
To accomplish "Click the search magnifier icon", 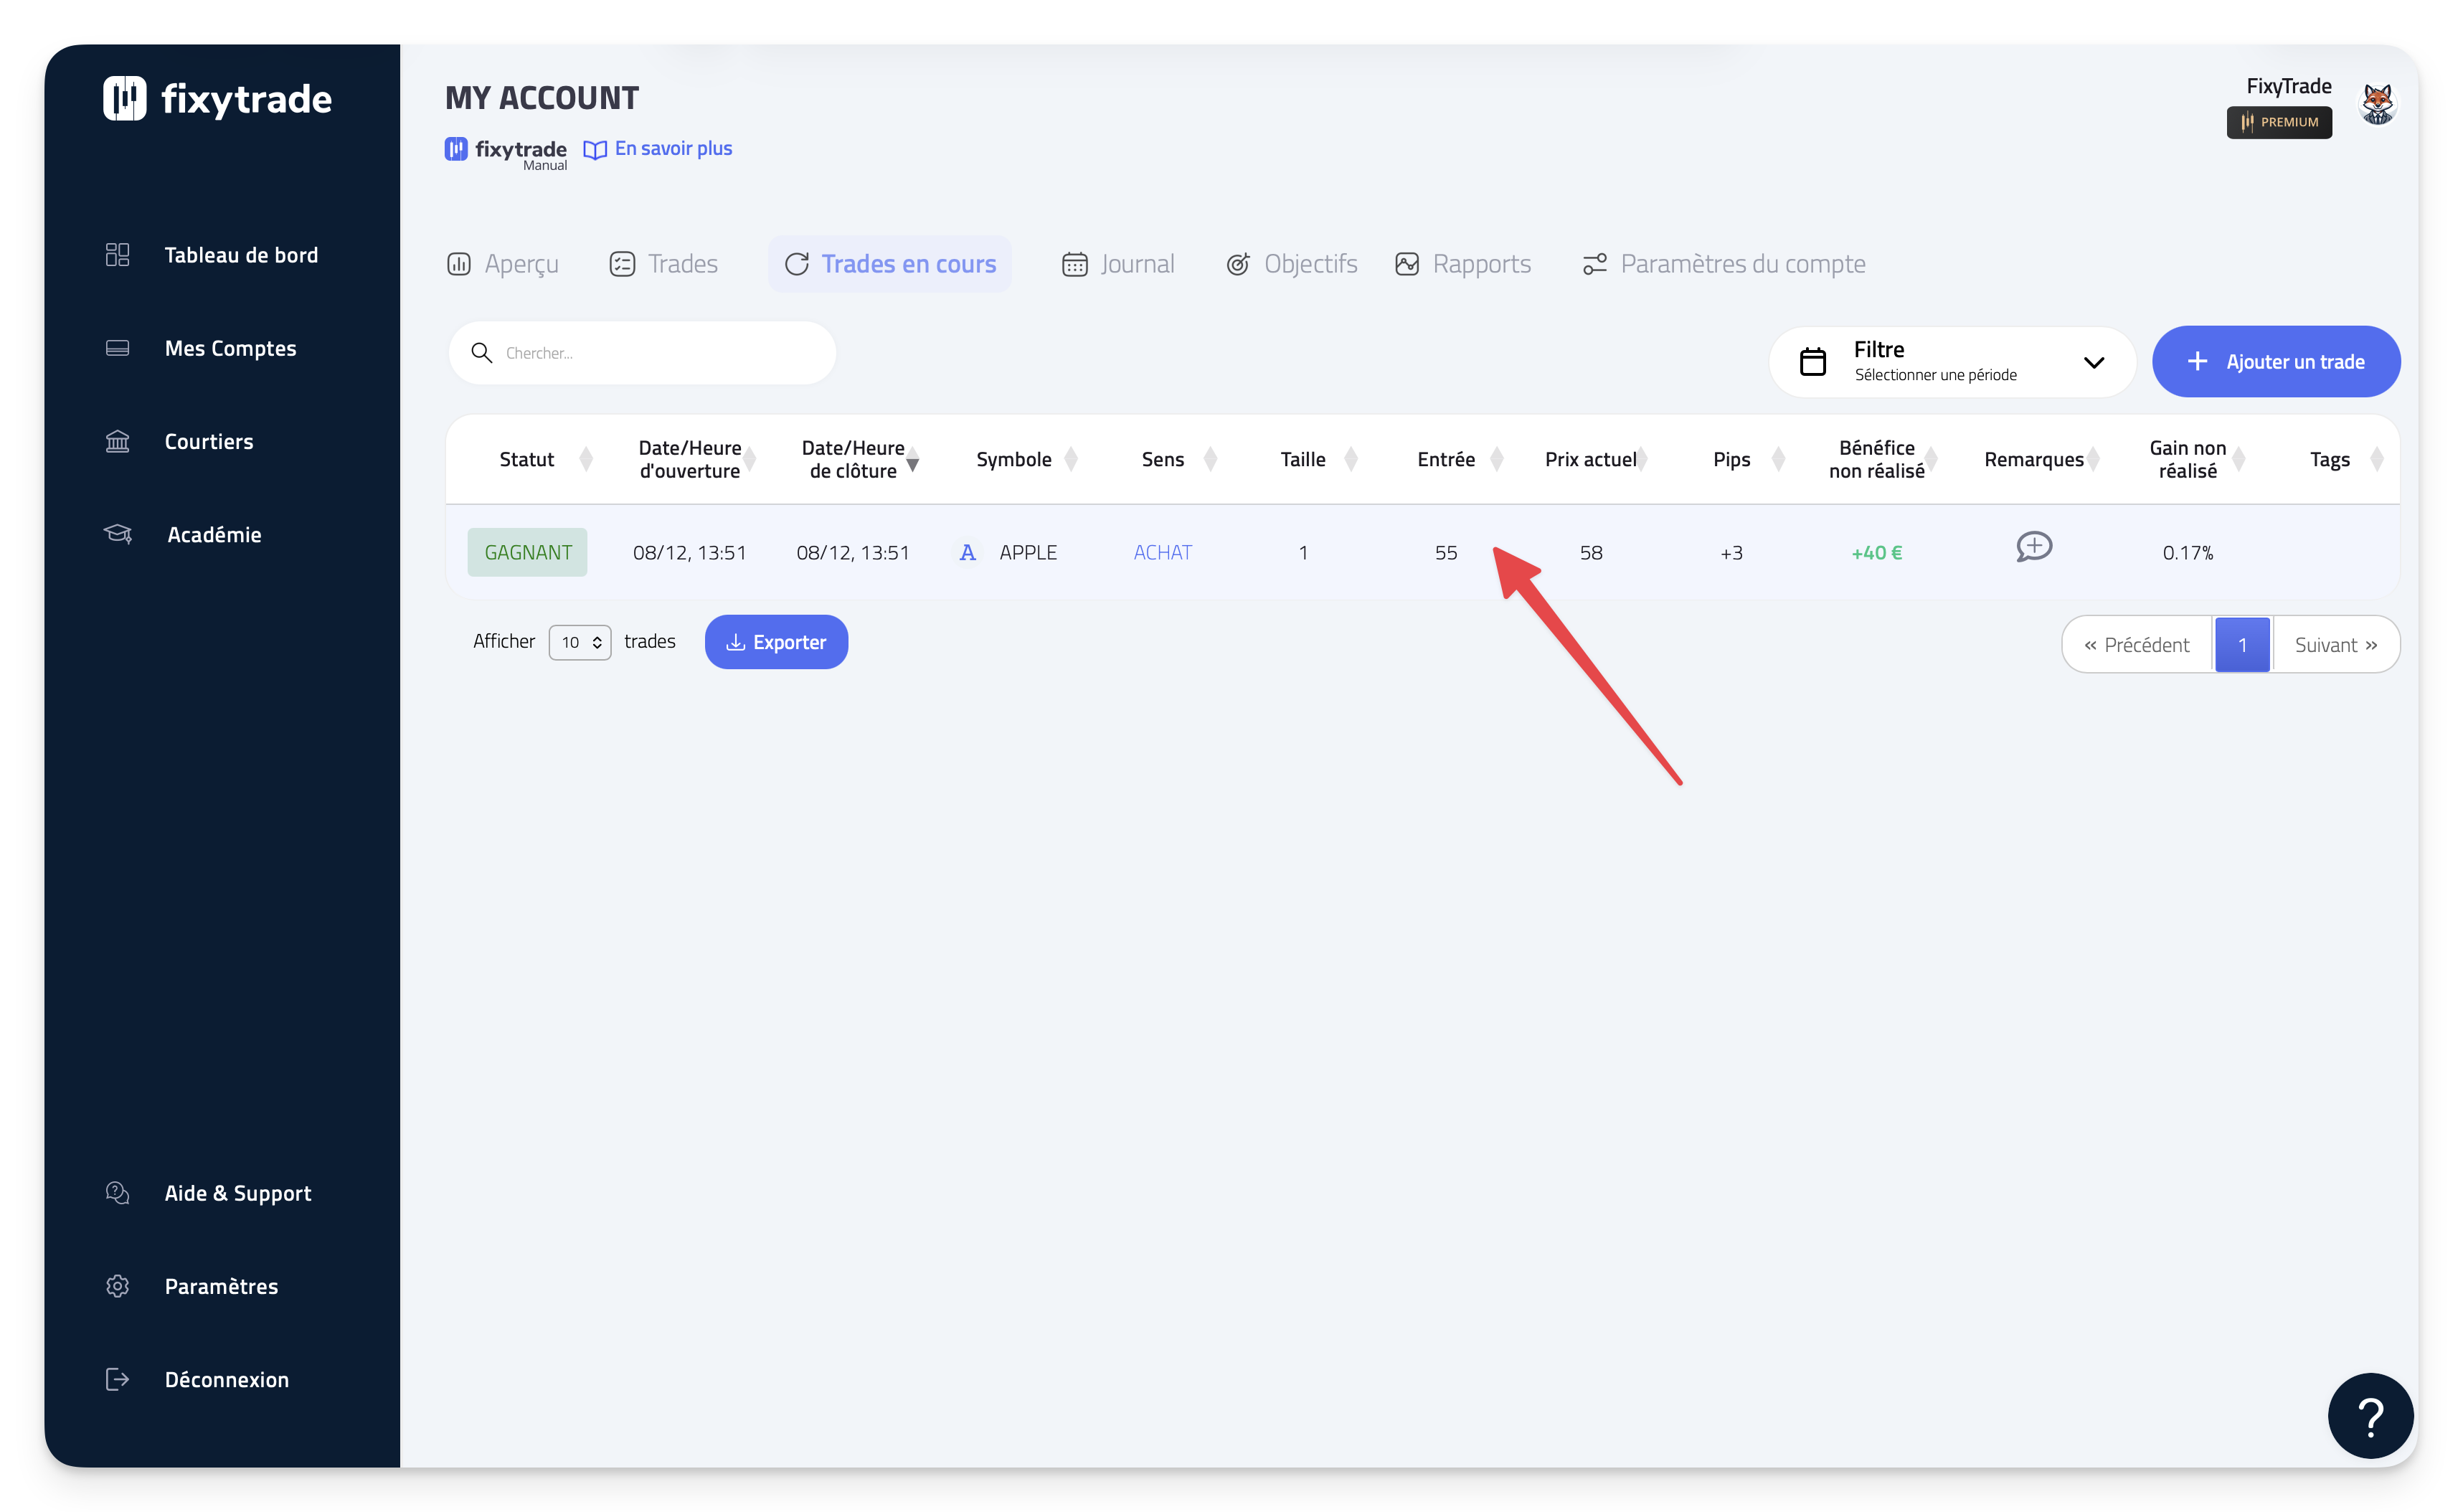I will click(x=481, y=353).
